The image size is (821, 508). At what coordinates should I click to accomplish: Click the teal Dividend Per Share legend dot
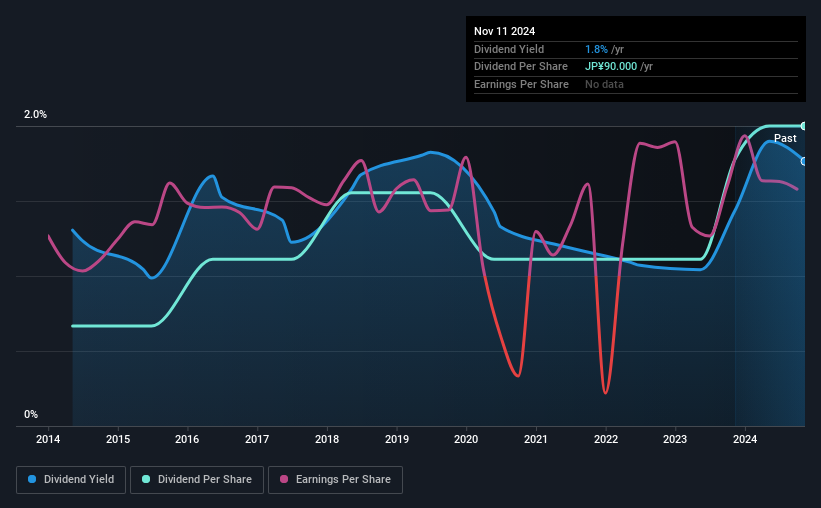point(146,479)
